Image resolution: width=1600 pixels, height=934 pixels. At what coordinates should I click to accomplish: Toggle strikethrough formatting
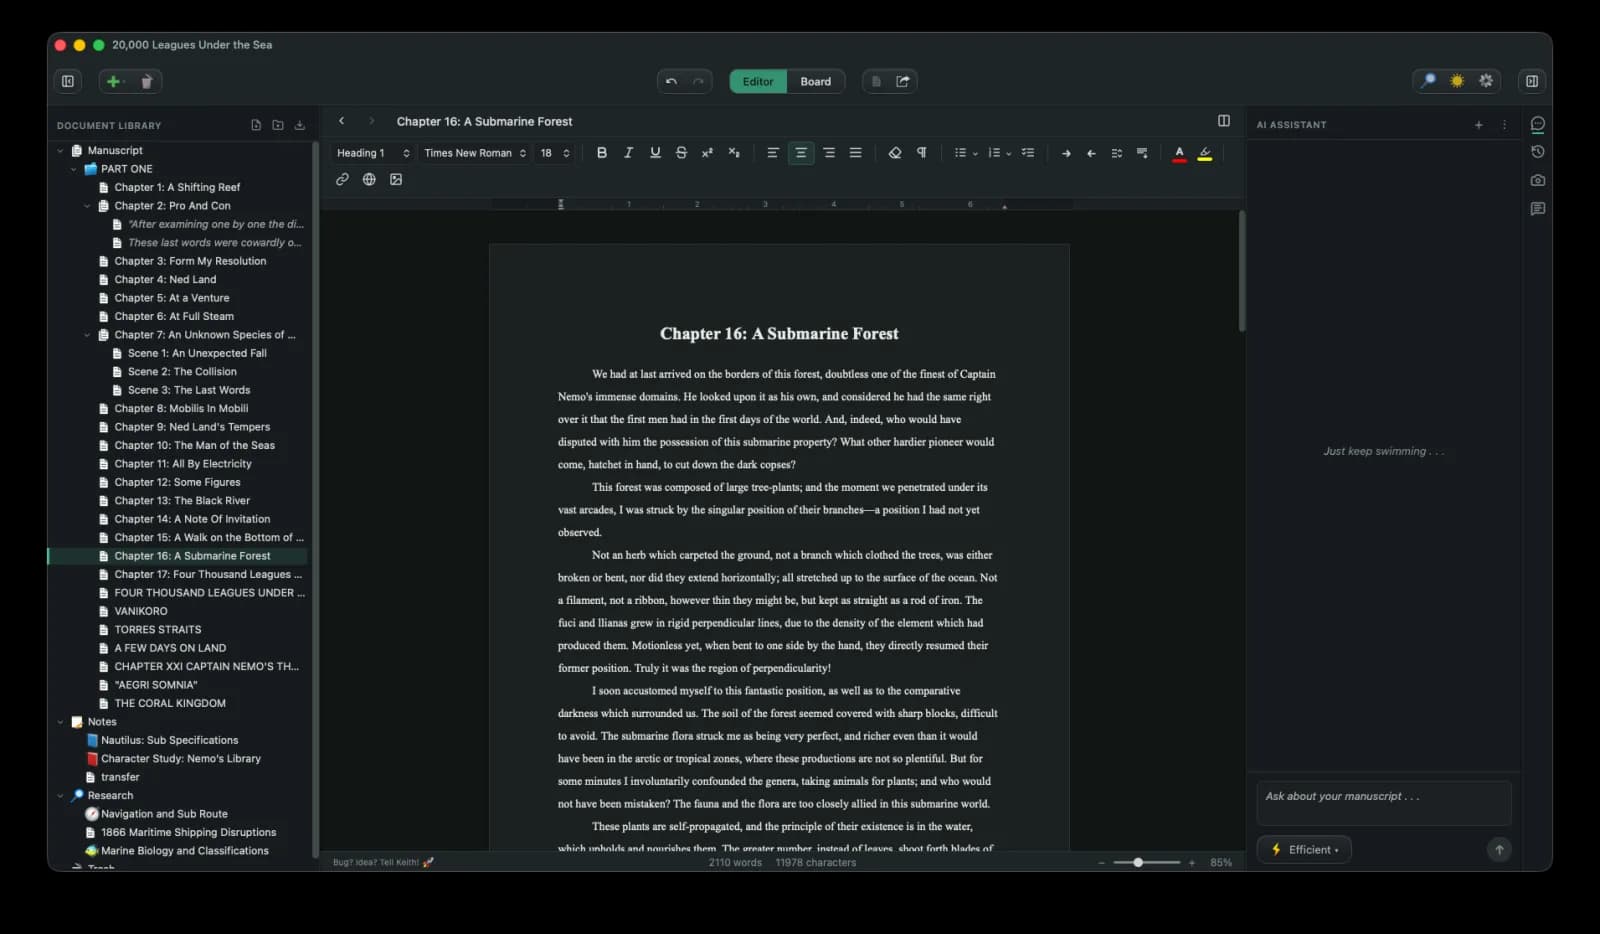tap(681, 153)
